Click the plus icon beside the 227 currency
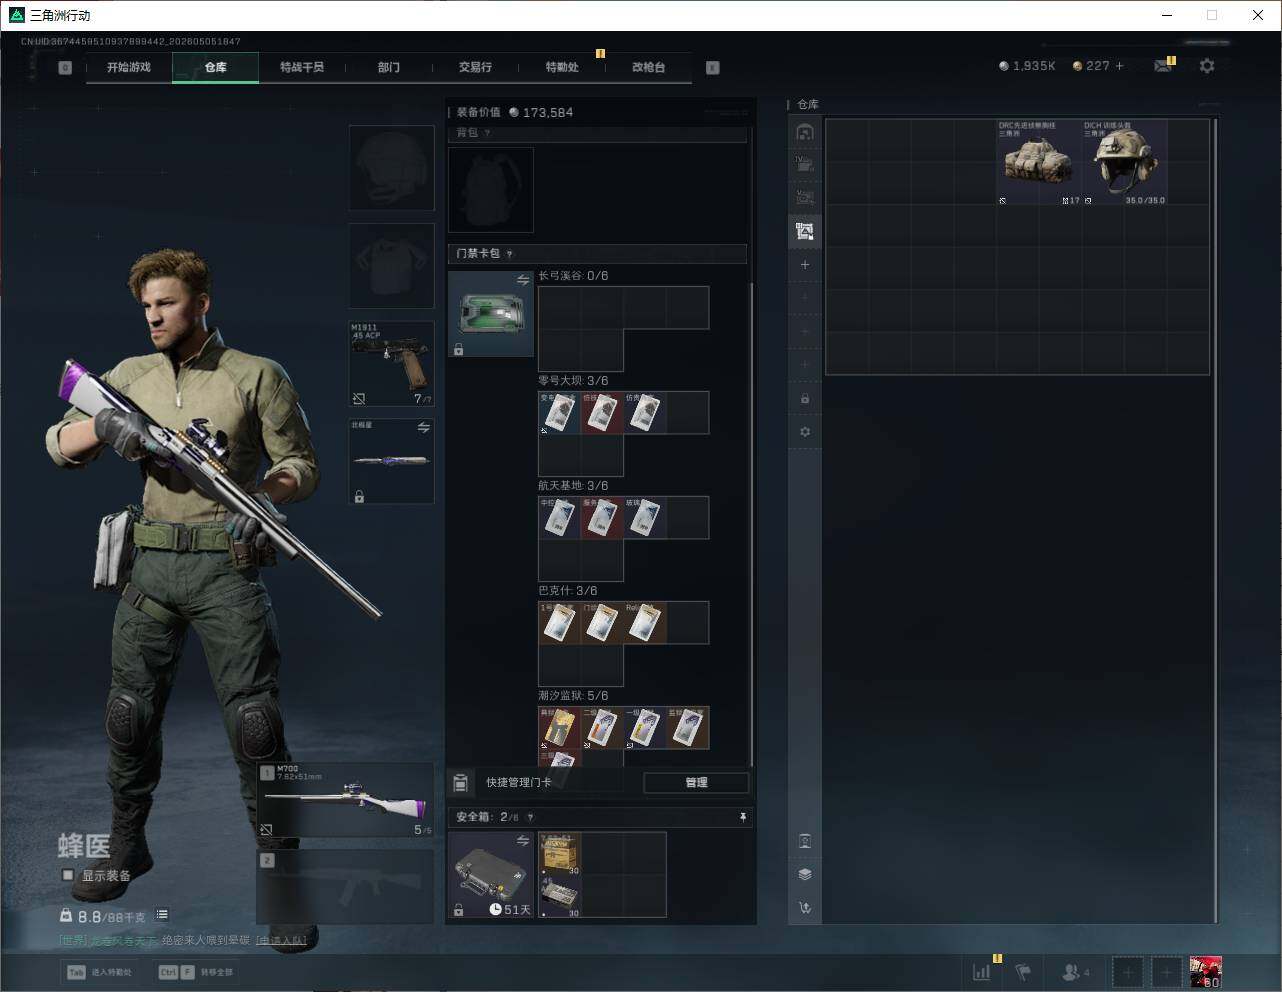Screen dimensions: 1282x992 (1119, 66)
